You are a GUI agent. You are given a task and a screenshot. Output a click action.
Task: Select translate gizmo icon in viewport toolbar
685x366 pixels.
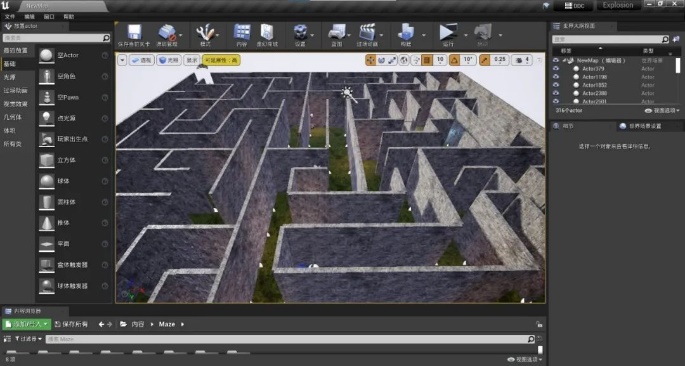tap(370, 60)
